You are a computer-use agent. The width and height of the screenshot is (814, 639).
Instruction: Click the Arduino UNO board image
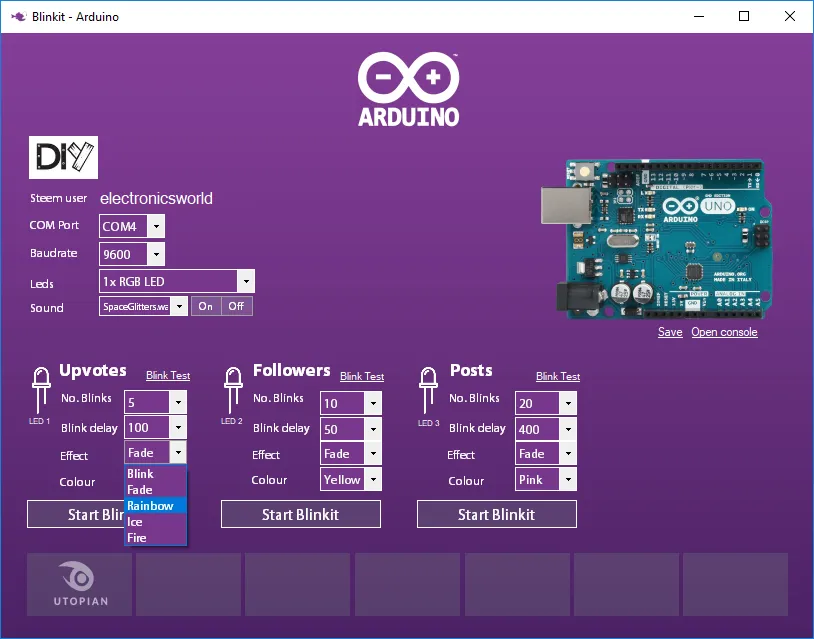pos(656,239)
